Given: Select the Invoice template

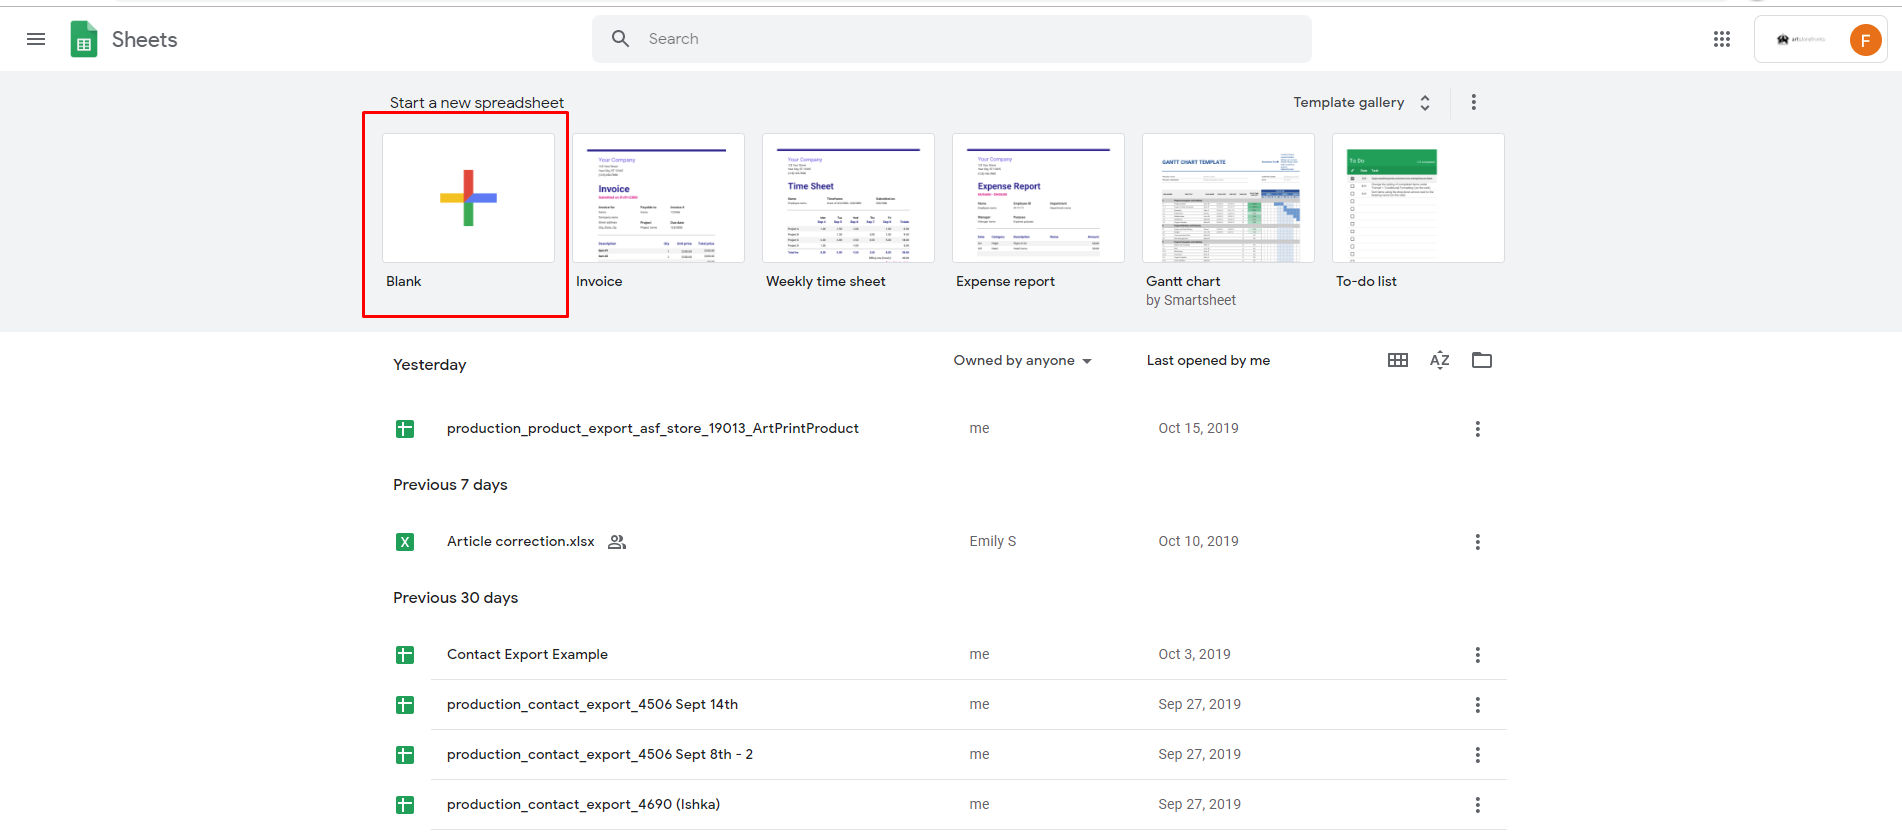Looking at the screenshot, I should (x=658, y=198).
